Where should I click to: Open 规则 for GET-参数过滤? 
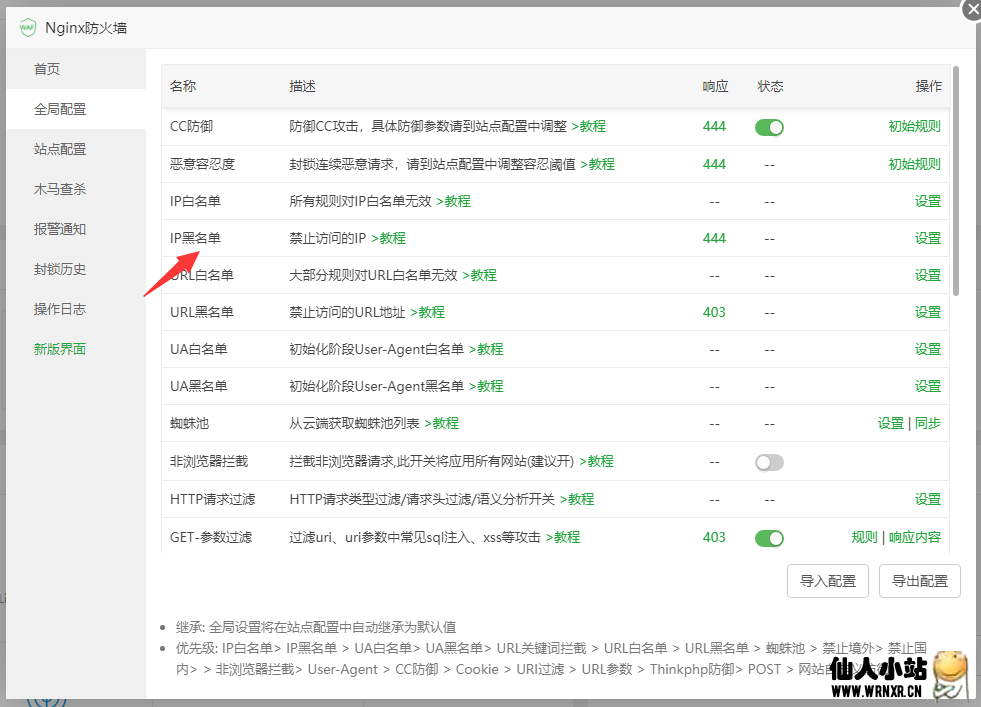pyautogui.click(x=864, y=537)
